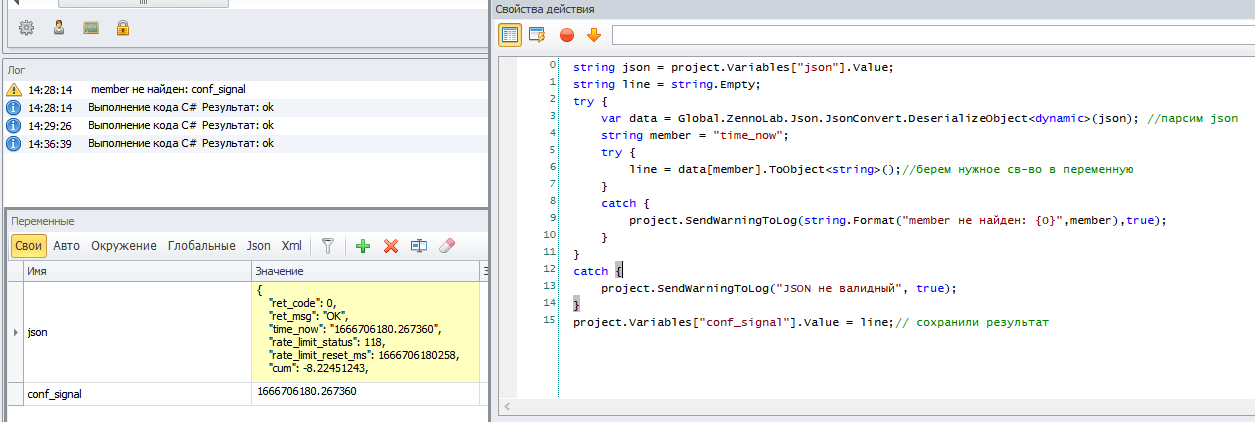Screen dimensions: 1255x422
Task: Click the red breakpoint circle icon
Action: 567,35
